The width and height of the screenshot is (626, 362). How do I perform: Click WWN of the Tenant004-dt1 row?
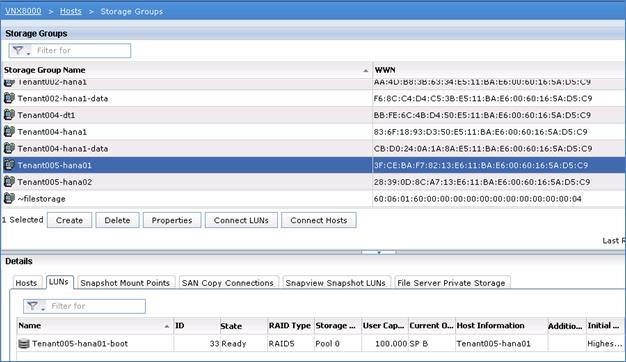pyautogui.click(x=482, y=115)
